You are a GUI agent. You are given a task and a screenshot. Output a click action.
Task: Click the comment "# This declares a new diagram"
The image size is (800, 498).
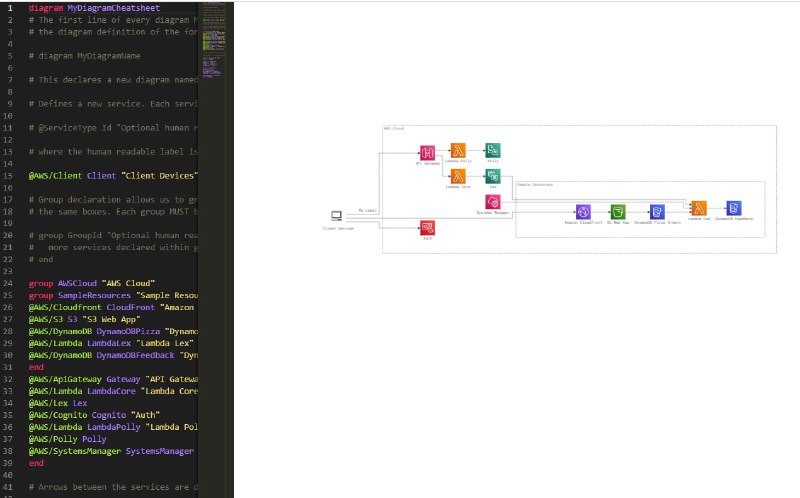[x=113, y=80]
